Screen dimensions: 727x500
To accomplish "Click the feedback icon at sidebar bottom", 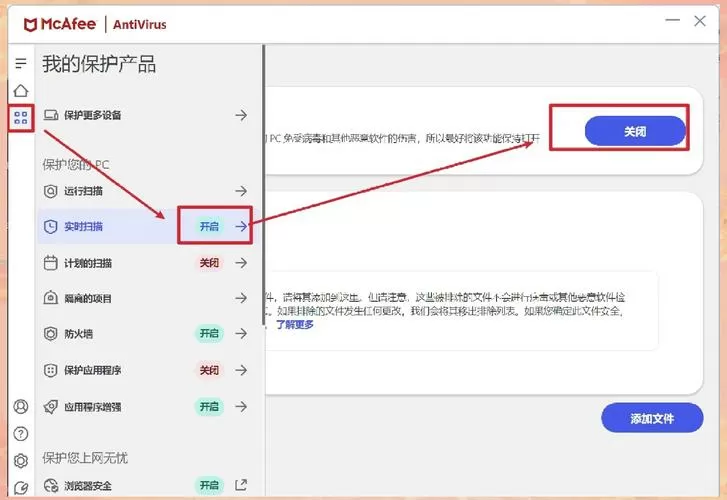I will [21, 487].
